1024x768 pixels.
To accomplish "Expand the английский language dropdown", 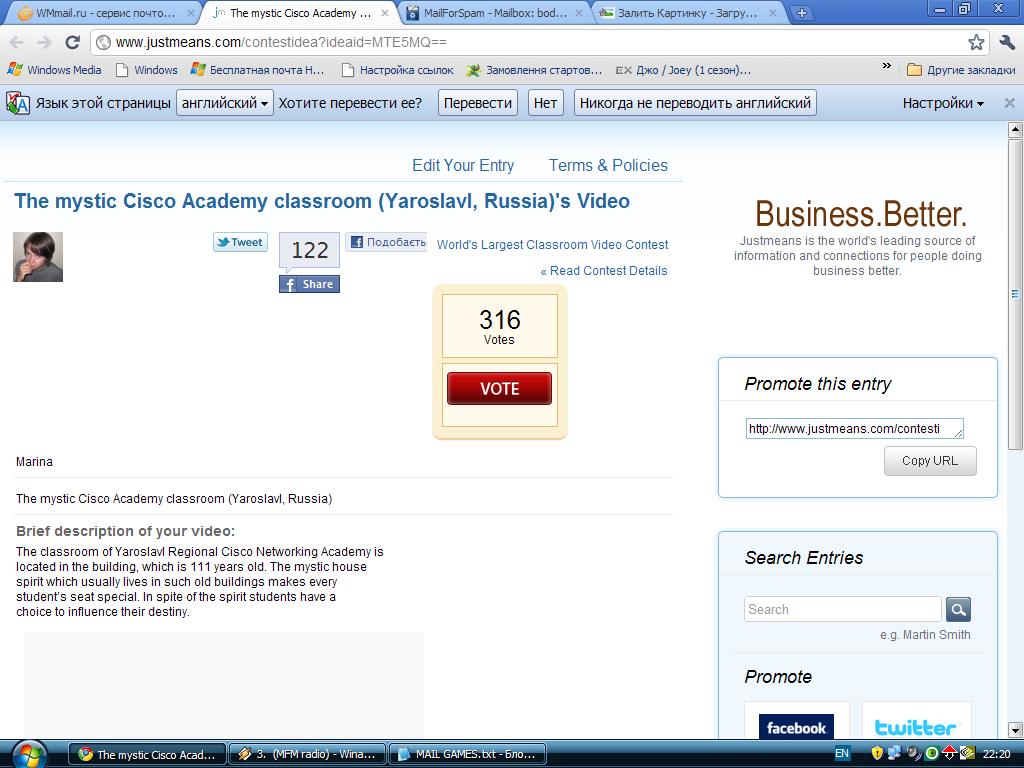I will [225, 103].
